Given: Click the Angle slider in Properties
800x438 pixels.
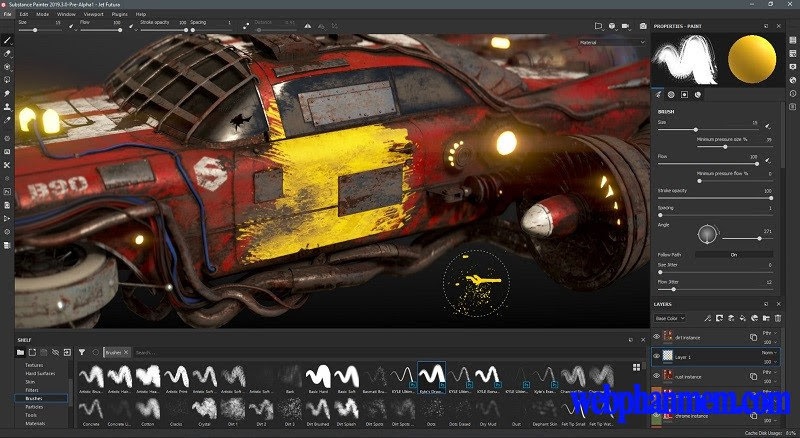Looking at the screenshot, I should [747, 238].
